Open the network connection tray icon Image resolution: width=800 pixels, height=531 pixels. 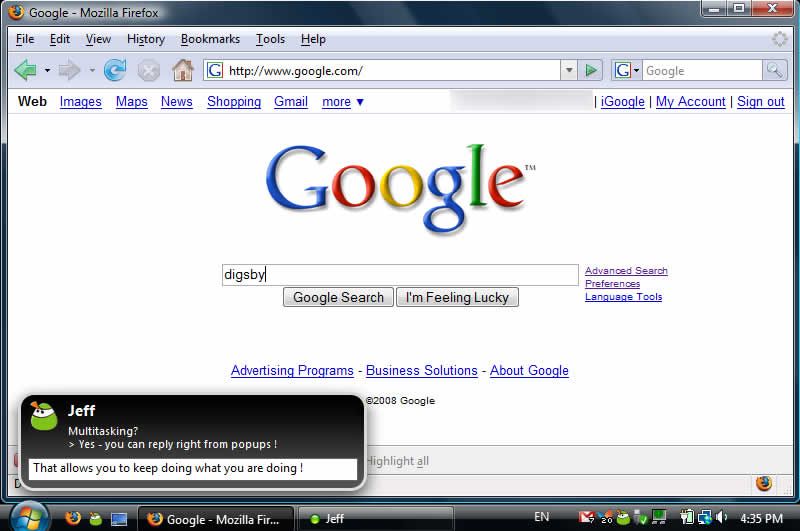tap(705, 517)
